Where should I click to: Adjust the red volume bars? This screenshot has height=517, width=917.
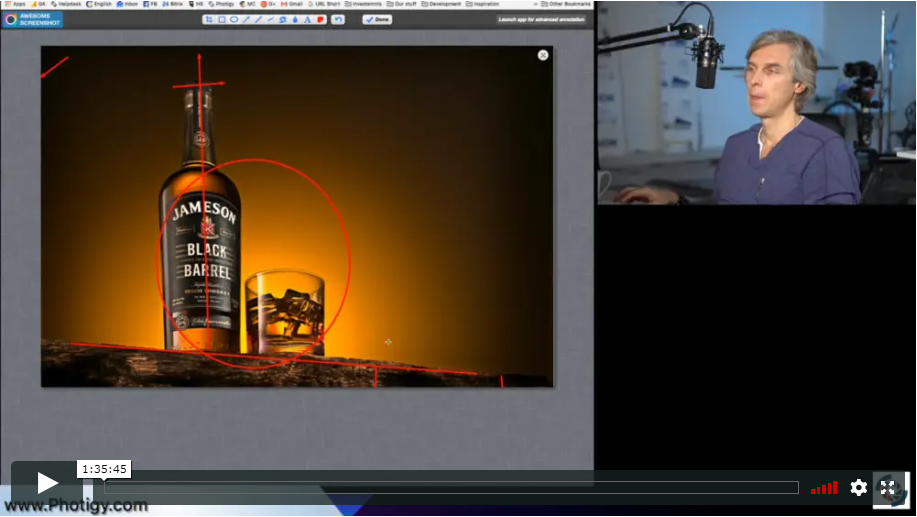(823, 488)
